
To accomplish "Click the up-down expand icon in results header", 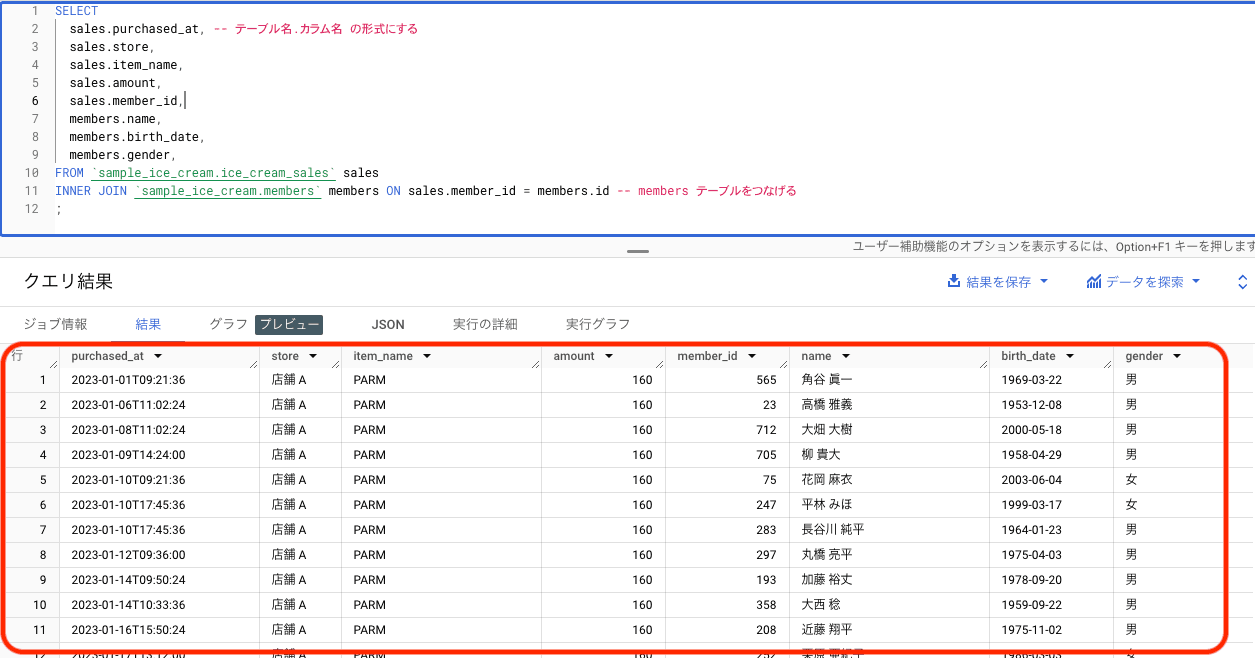I will coord(1243,282).
